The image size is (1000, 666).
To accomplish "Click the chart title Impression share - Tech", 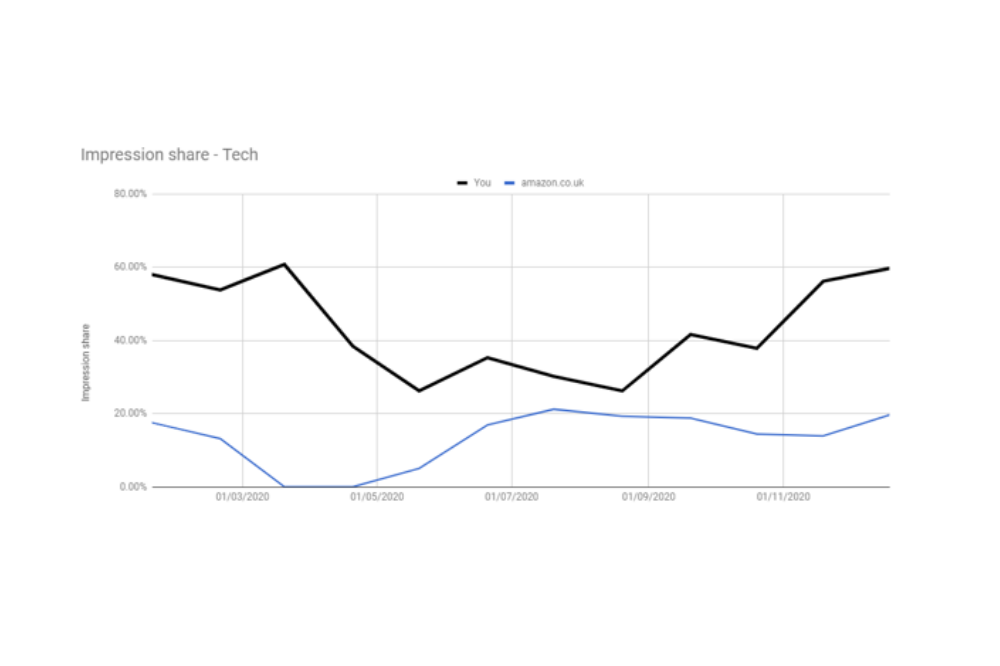I will (169, 155).
